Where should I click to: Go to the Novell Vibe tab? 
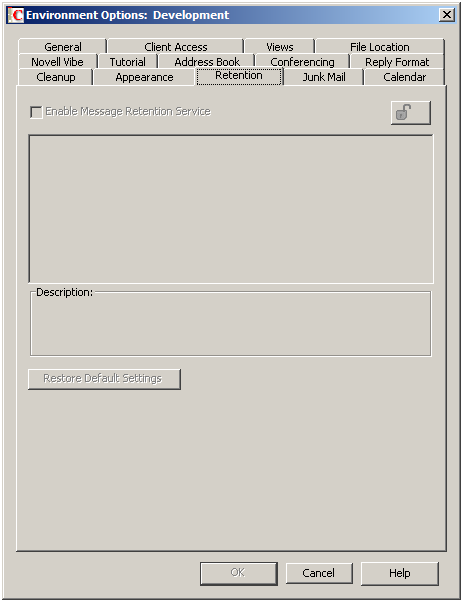coord(57,62)
